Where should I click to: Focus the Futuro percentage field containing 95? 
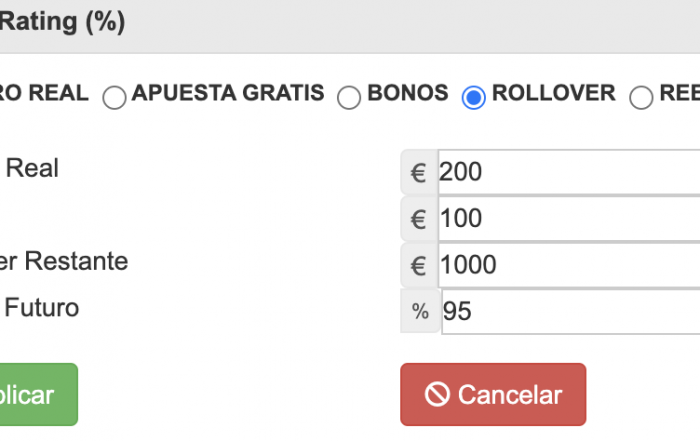[x=571, y=311]
